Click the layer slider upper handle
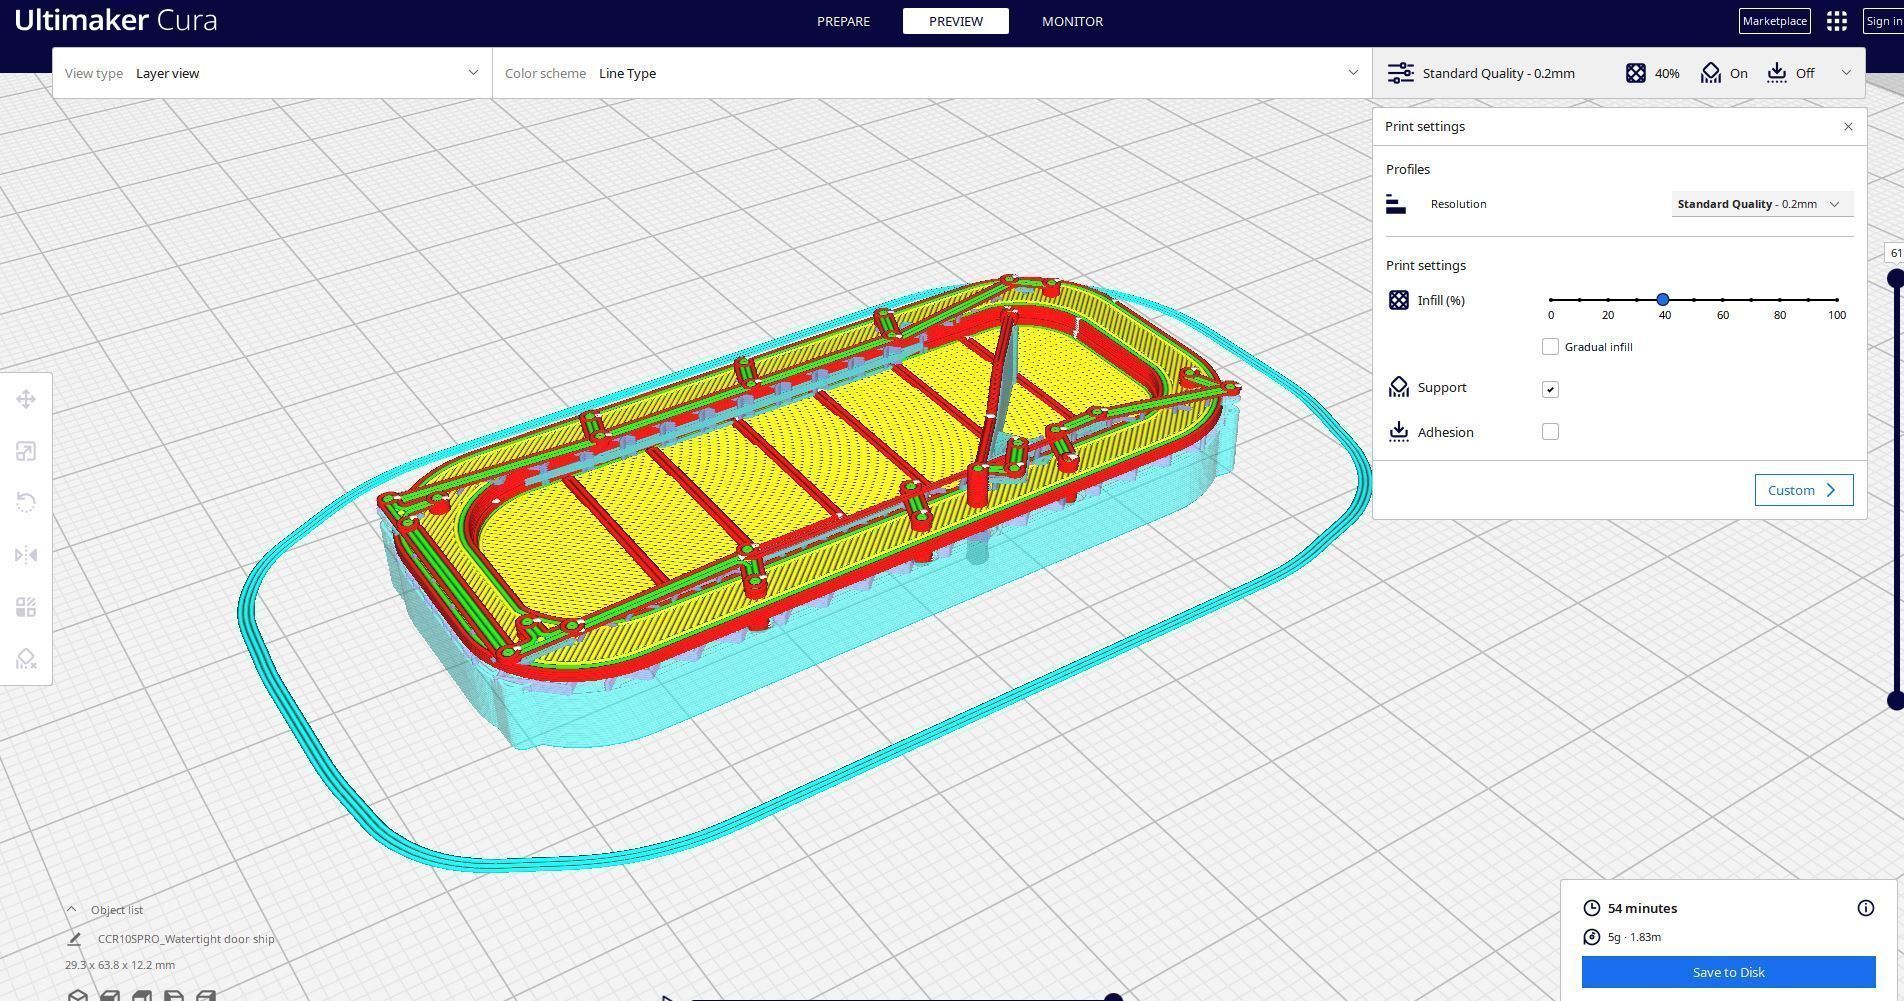Image resolution: width=1904 pixels, height=1001 pixels. [1894, 278]
